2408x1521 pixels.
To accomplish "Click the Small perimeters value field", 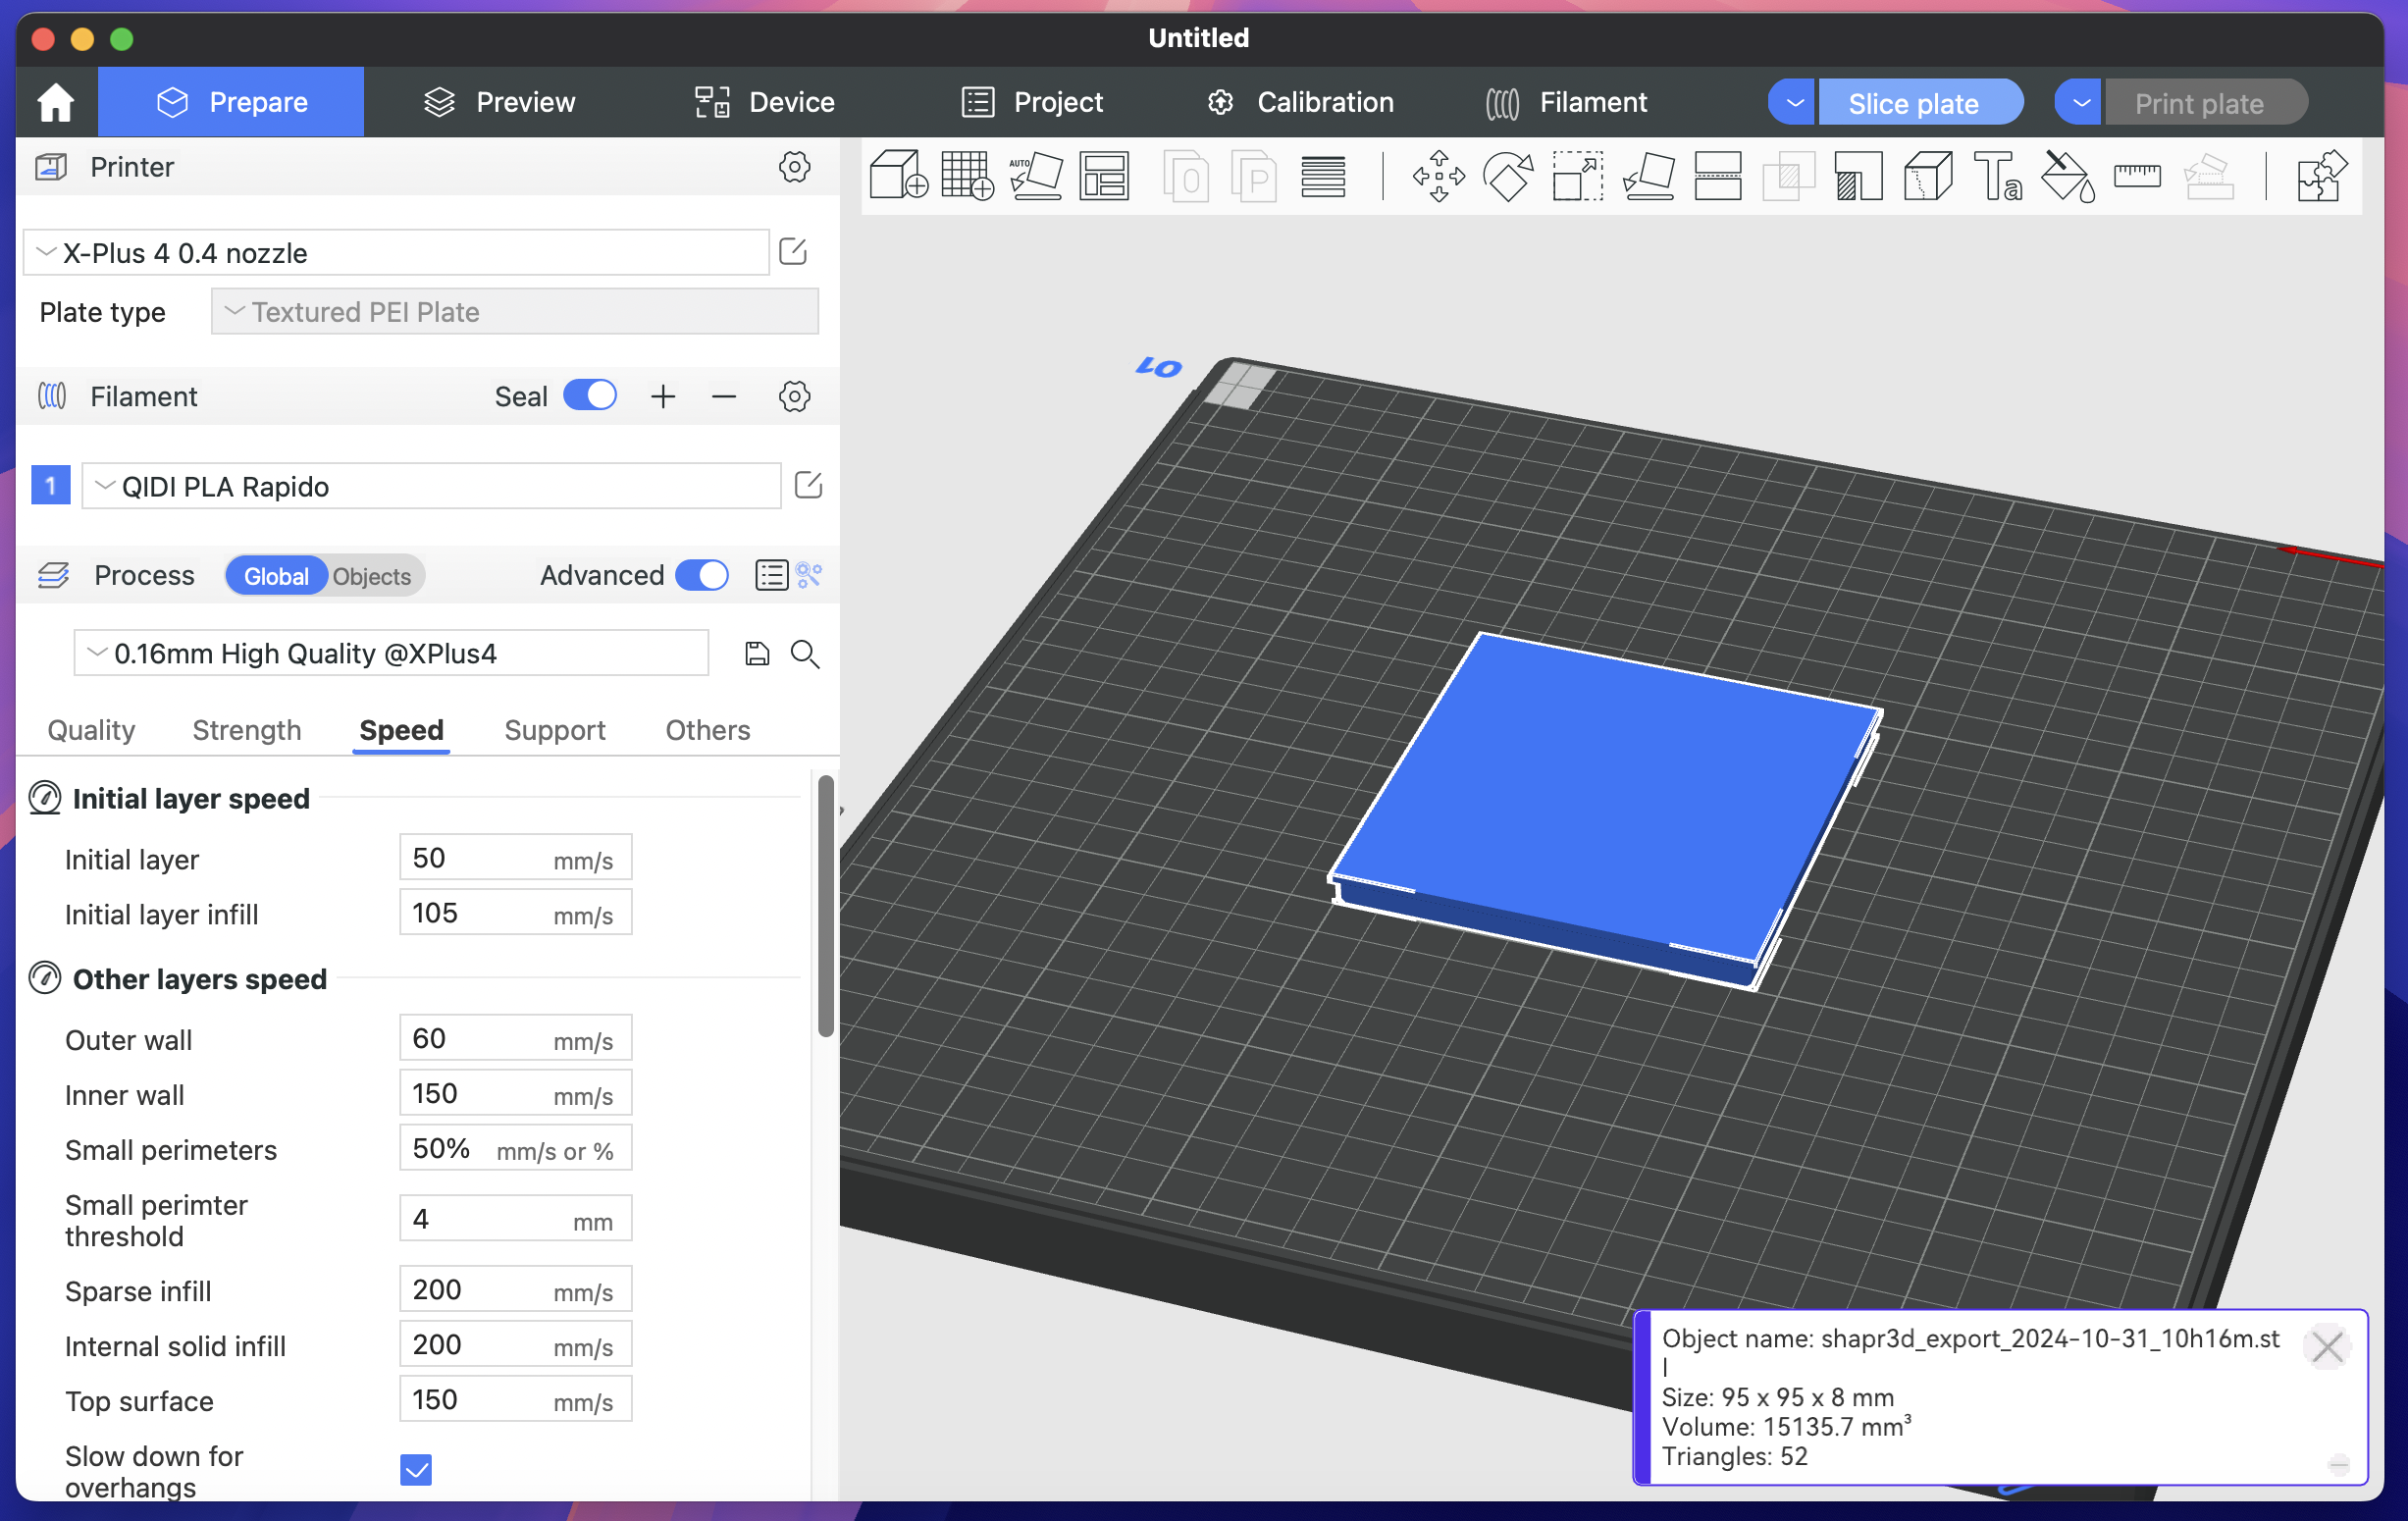I will click(515, 1148).
